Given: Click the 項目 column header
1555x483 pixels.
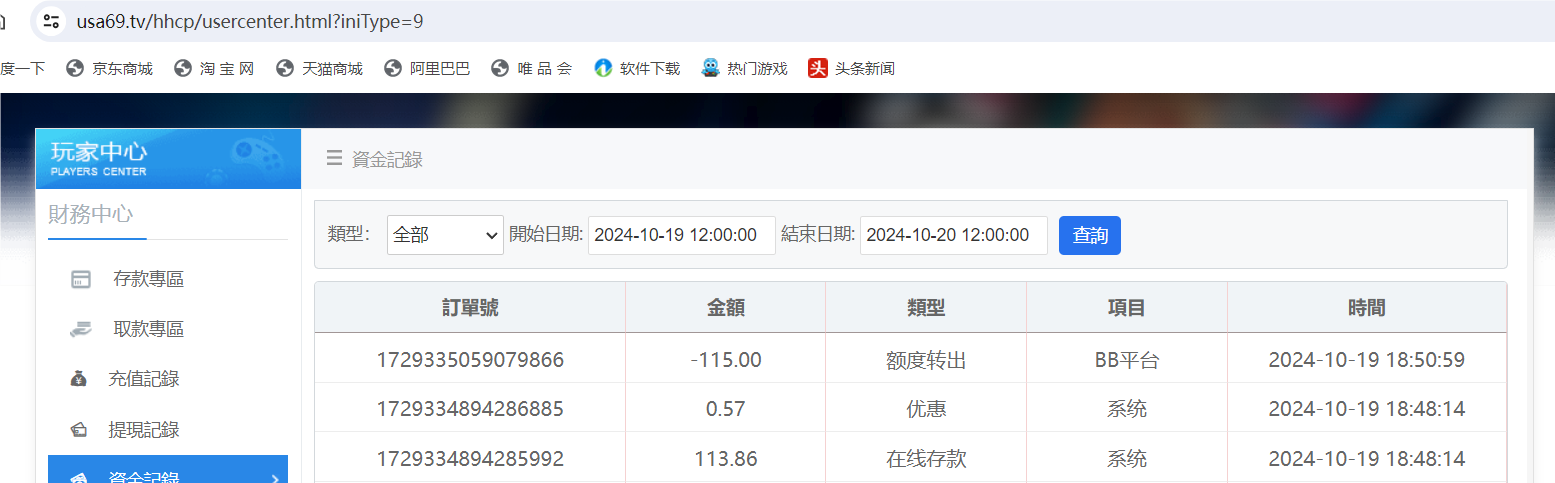Looking at the screenshot, I should (x=1127, y=308).
